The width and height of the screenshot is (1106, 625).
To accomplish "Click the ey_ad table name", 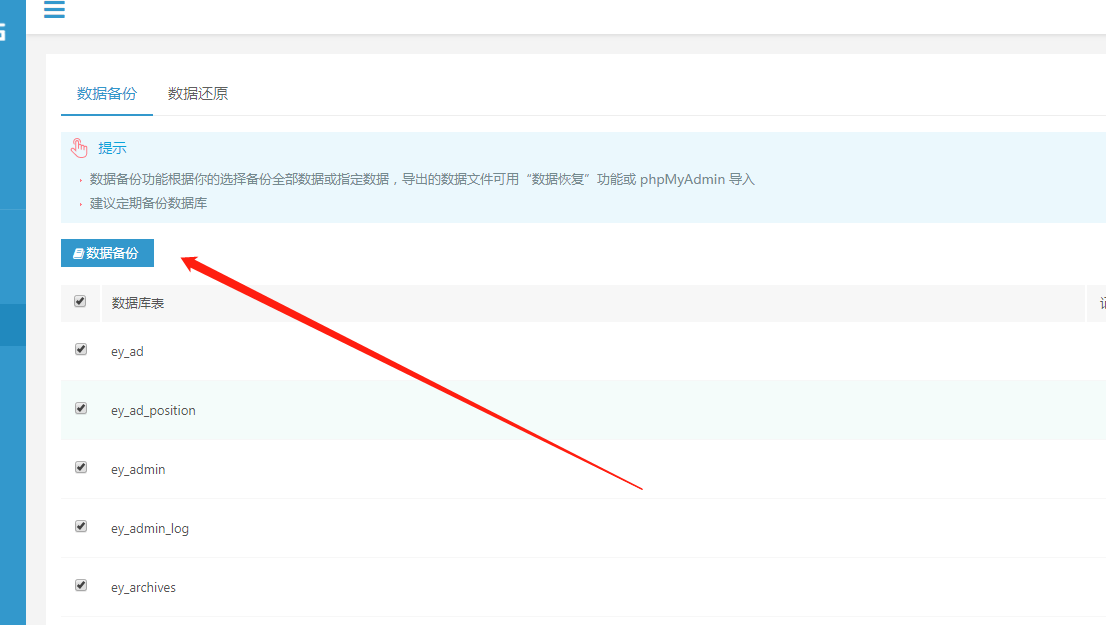I will (x=127, y=352).
